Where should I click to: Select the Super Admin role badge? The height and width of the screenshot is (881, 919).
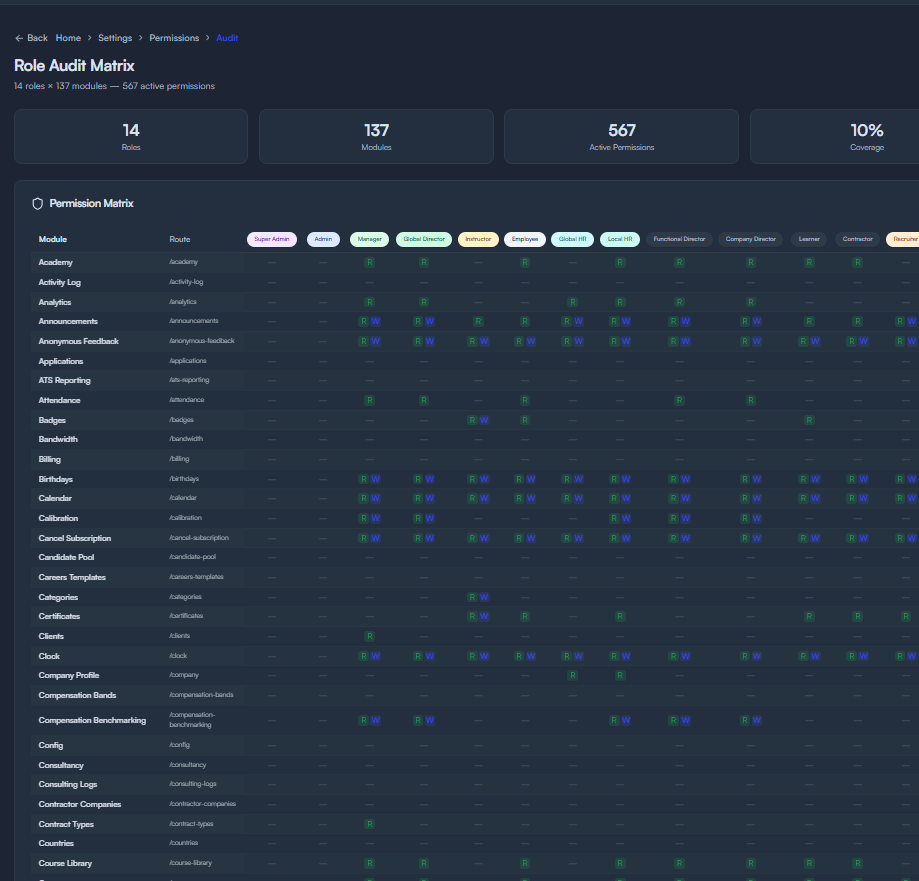tap(272, 239)
